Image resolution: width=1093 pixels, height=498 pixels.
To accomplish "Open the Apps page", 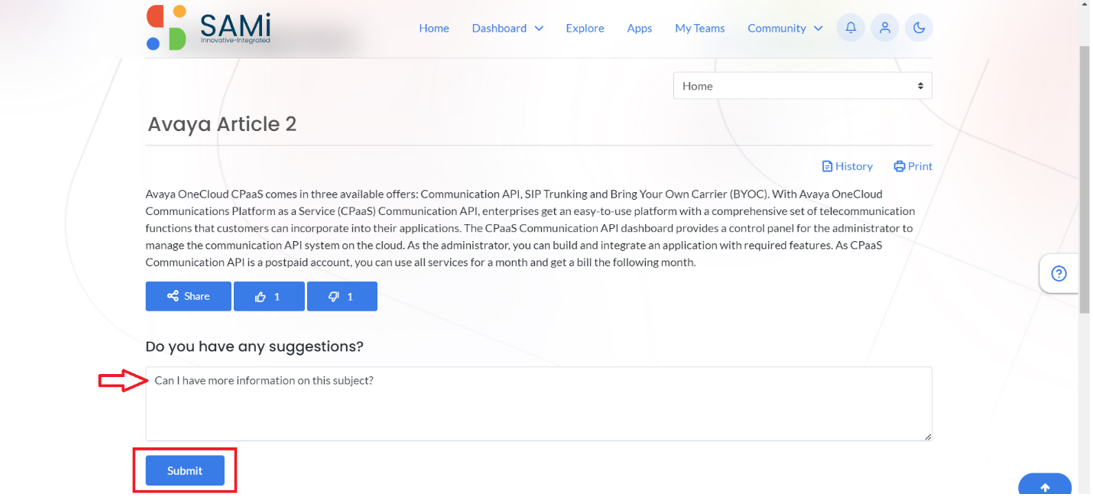I will (x=639, y=29).
